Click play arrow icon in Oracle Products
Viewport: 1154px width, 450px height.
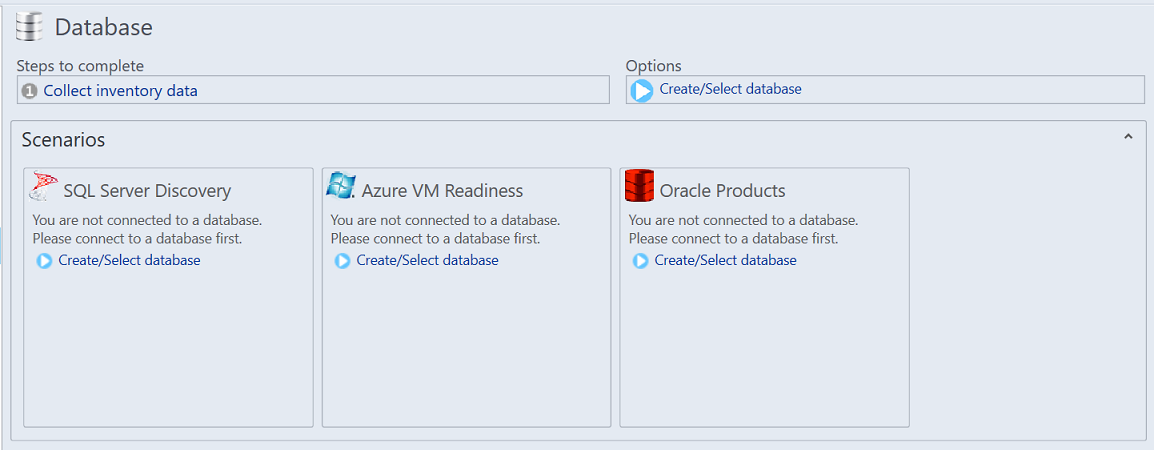click(x=641, y=261)
